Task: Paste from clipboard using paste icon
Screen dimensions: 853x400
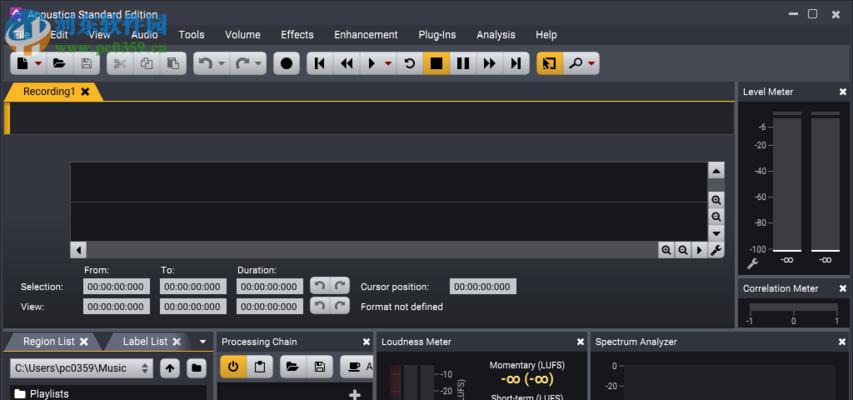Action: click(173, 64)
